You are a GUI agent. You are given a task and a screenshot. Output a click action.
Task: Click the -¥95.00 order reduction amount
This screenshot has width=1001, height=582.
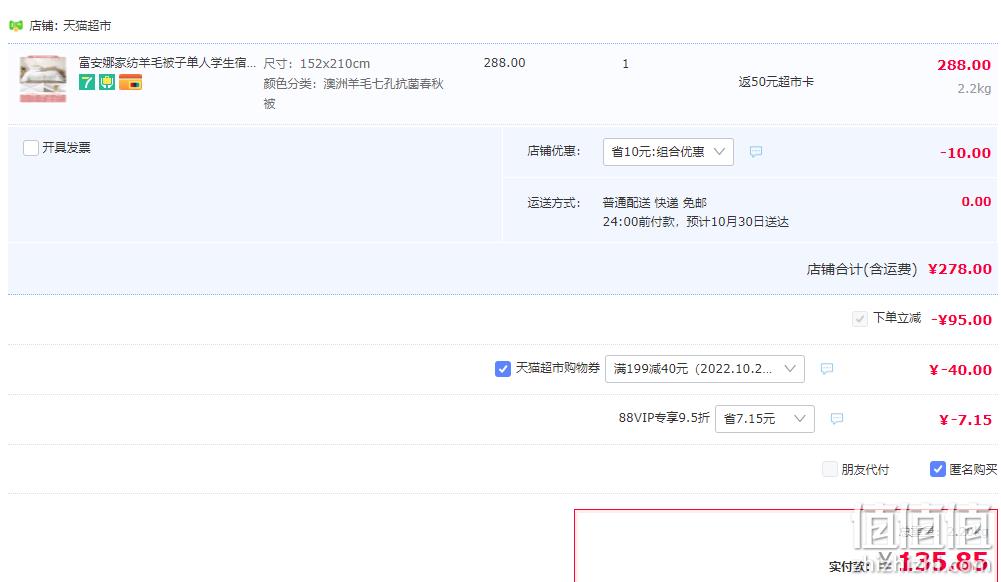coord(961,320)
